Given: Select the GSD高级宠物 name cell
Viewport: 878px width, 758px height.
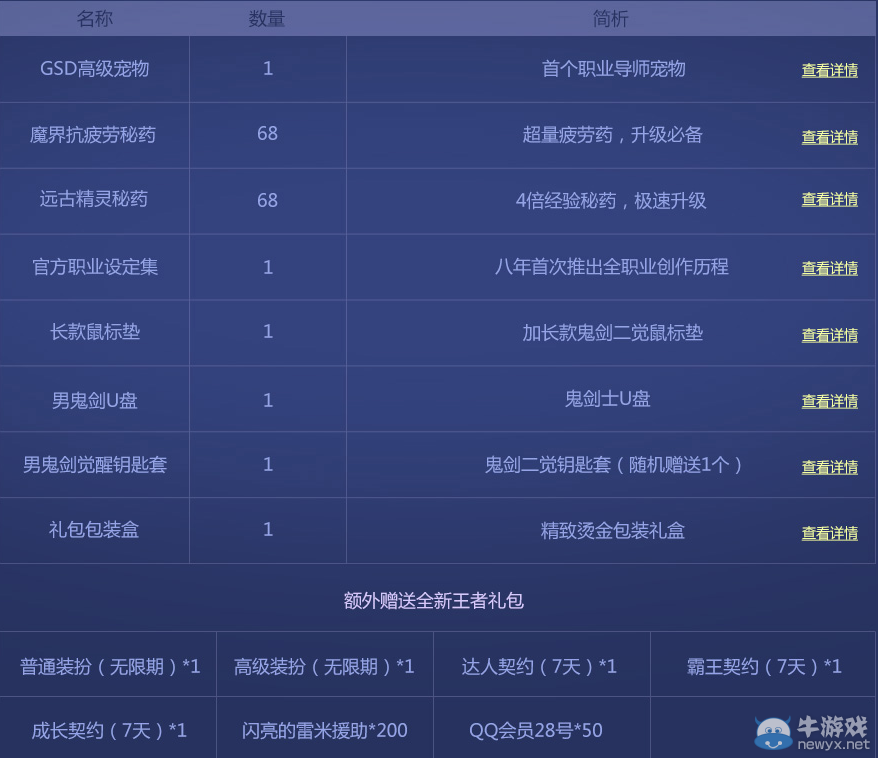Looking at the screenshot, I should click(95, 68).
